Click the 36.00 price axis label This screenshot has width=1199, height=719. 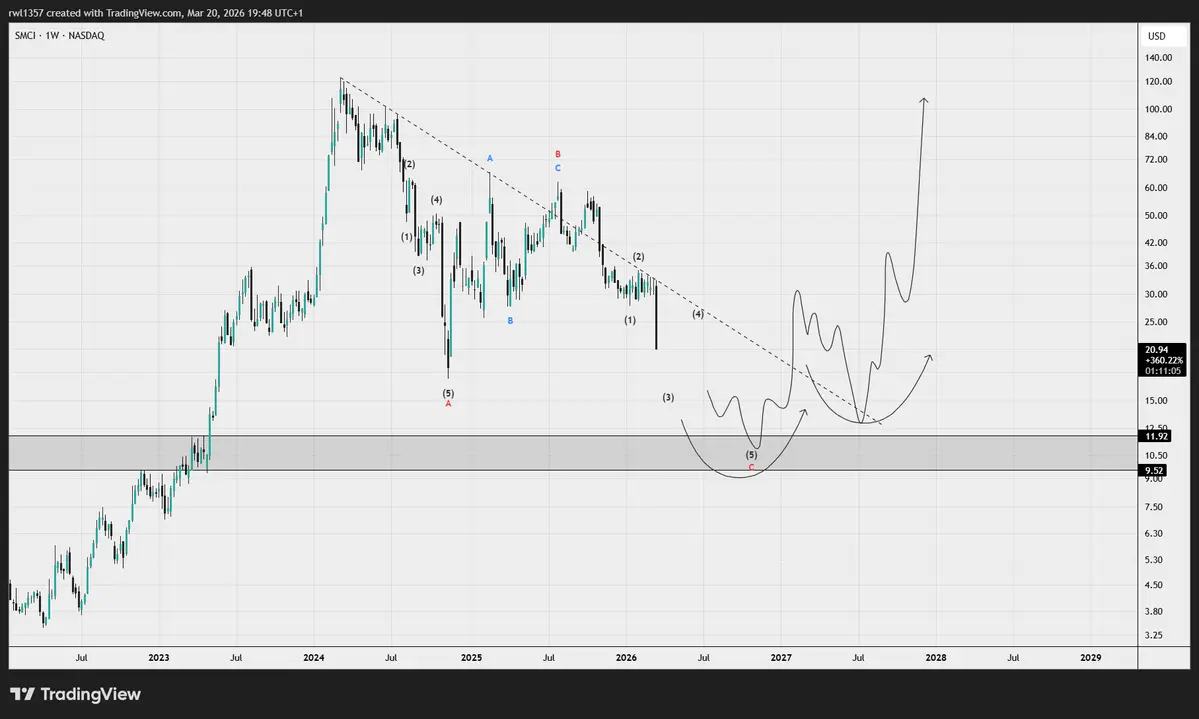tap(1155, 266)
